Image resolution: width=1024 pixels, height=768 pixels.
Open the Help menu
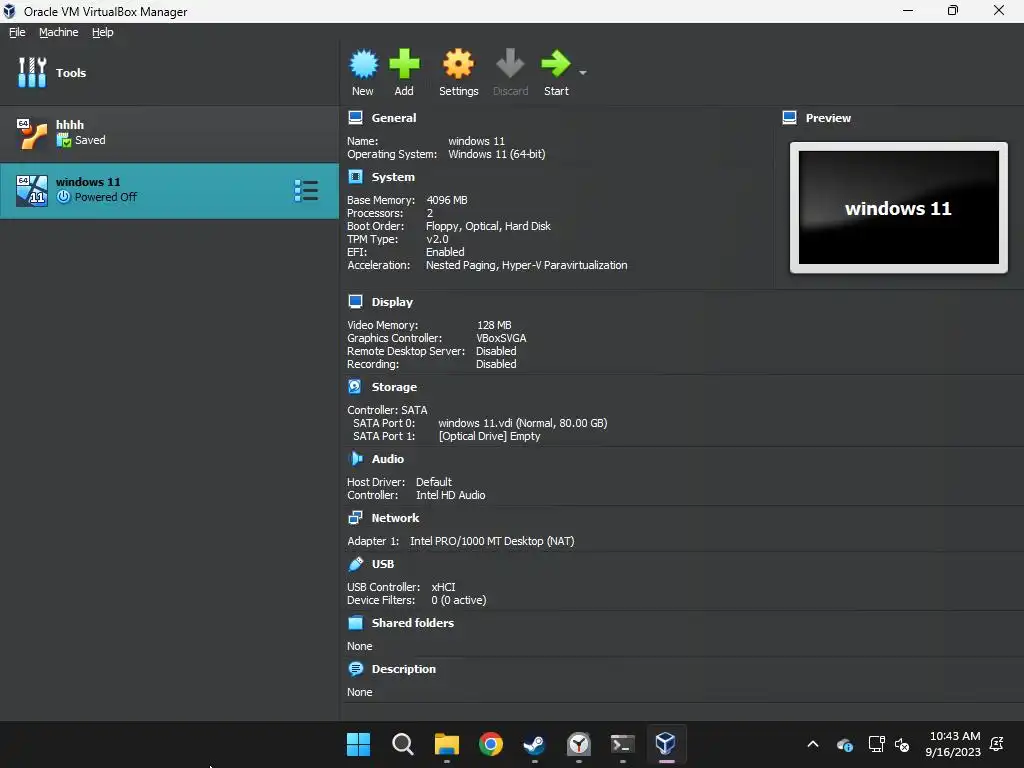coord(103,32)
